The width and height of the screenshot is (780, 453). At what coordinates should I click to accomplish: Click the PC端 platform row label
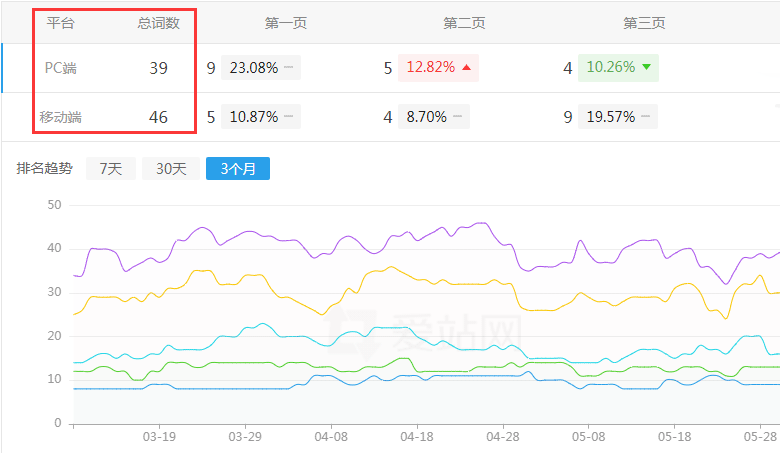pyautogui.click(x=61, y=68)
